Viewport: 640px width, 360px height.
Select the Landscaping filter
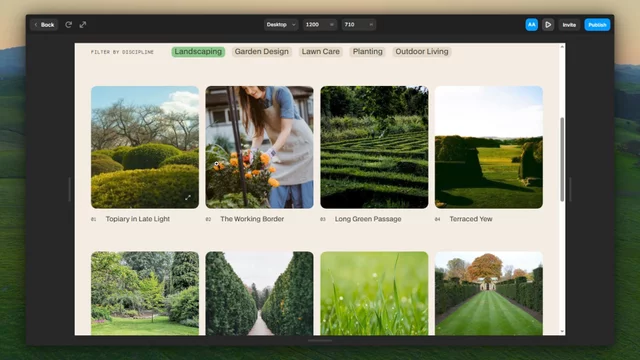198,51
